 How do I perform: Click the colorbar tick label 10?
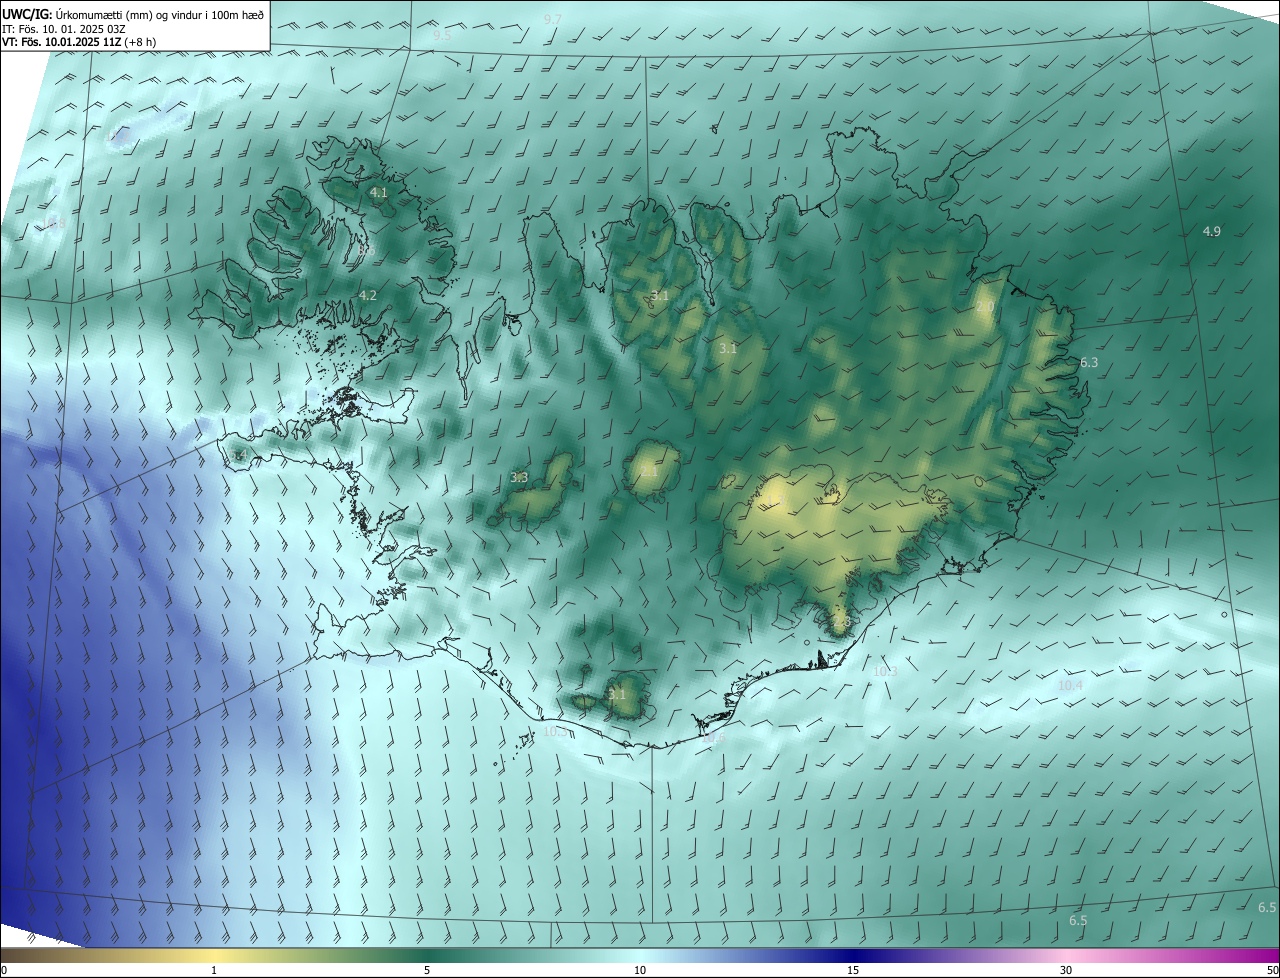coord(640,970)
